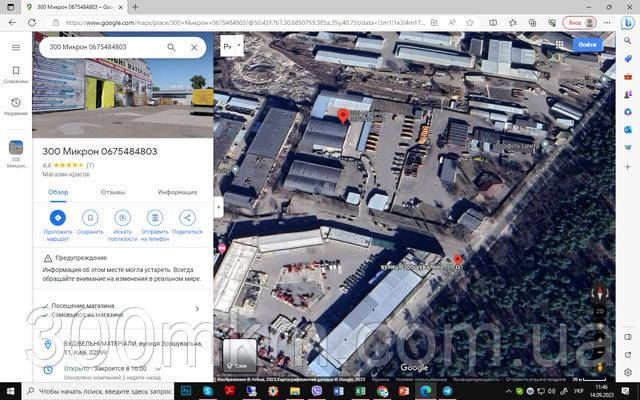The width and height of the screenshot is (640, 400).
Task: Open the Google apps grid icon
Action: pyautogui.click(x=559, y=44)
